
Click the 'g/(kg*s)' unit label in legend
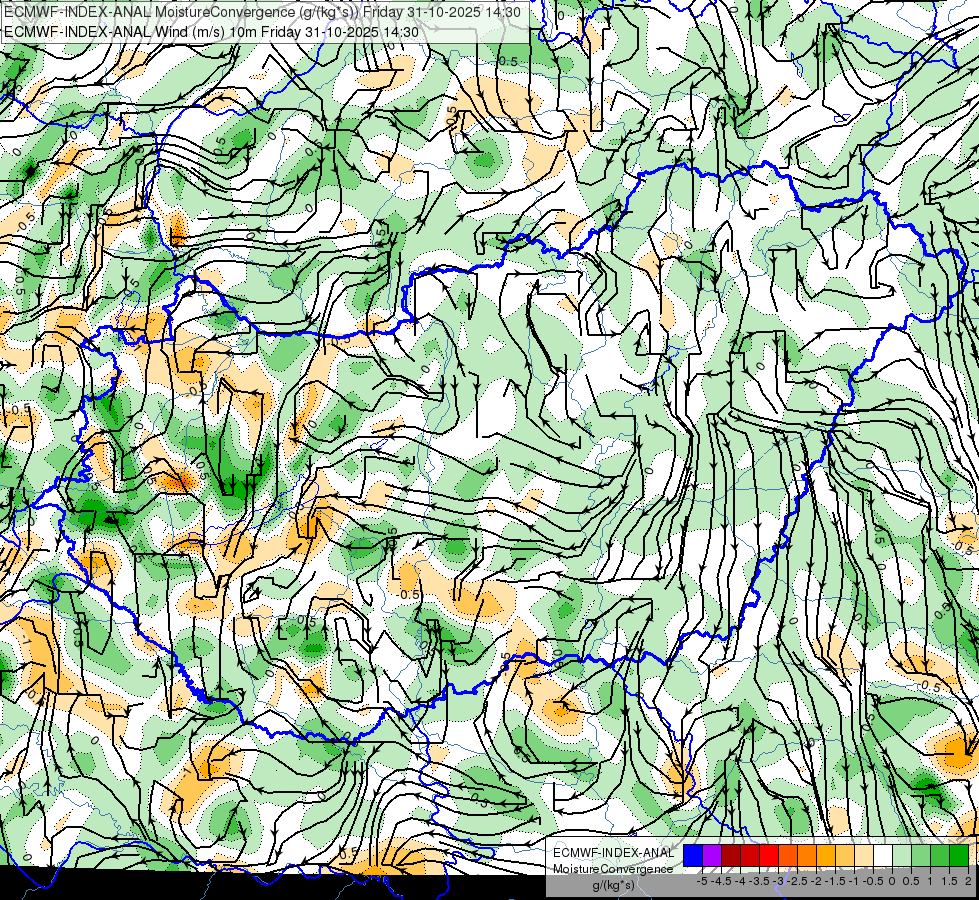[x=614, y=885]
